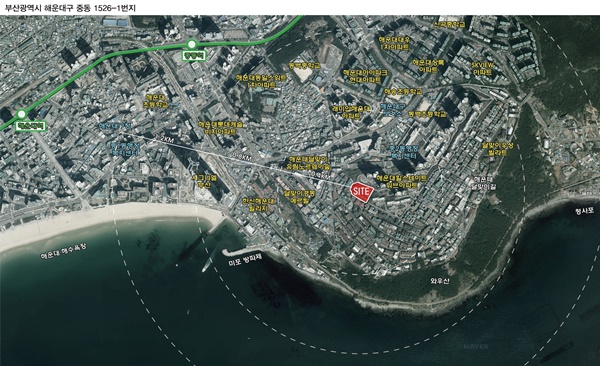Select the 동백초등학교 label
Viewport: 600px width, 366px height.
pos(427,114)
